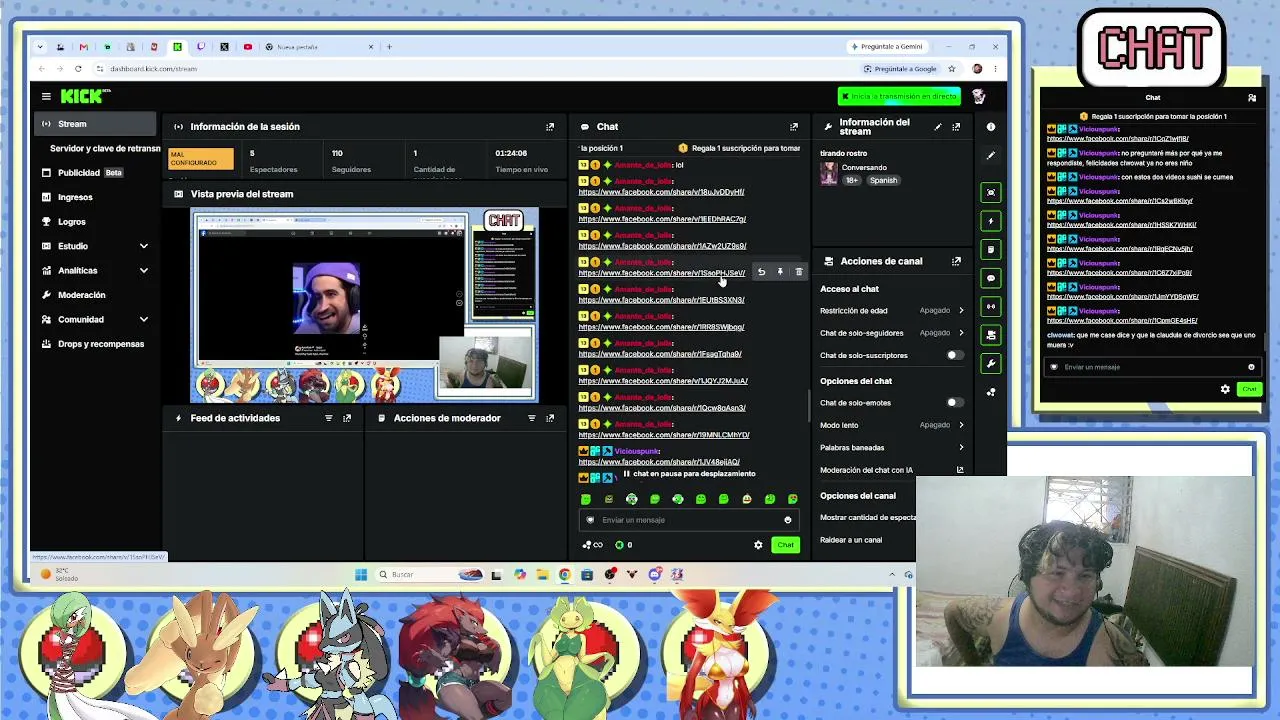Filter the Acciones de moderador panel
The image size is (1280, 720).
(531, 418)
